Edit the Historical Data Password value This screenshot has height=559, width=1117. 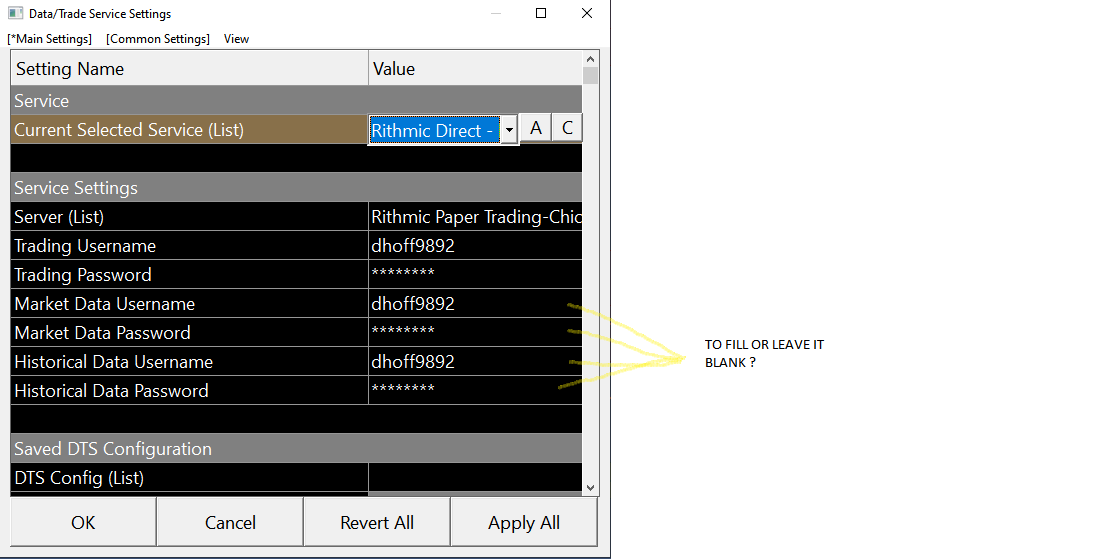tap(475, 391)
